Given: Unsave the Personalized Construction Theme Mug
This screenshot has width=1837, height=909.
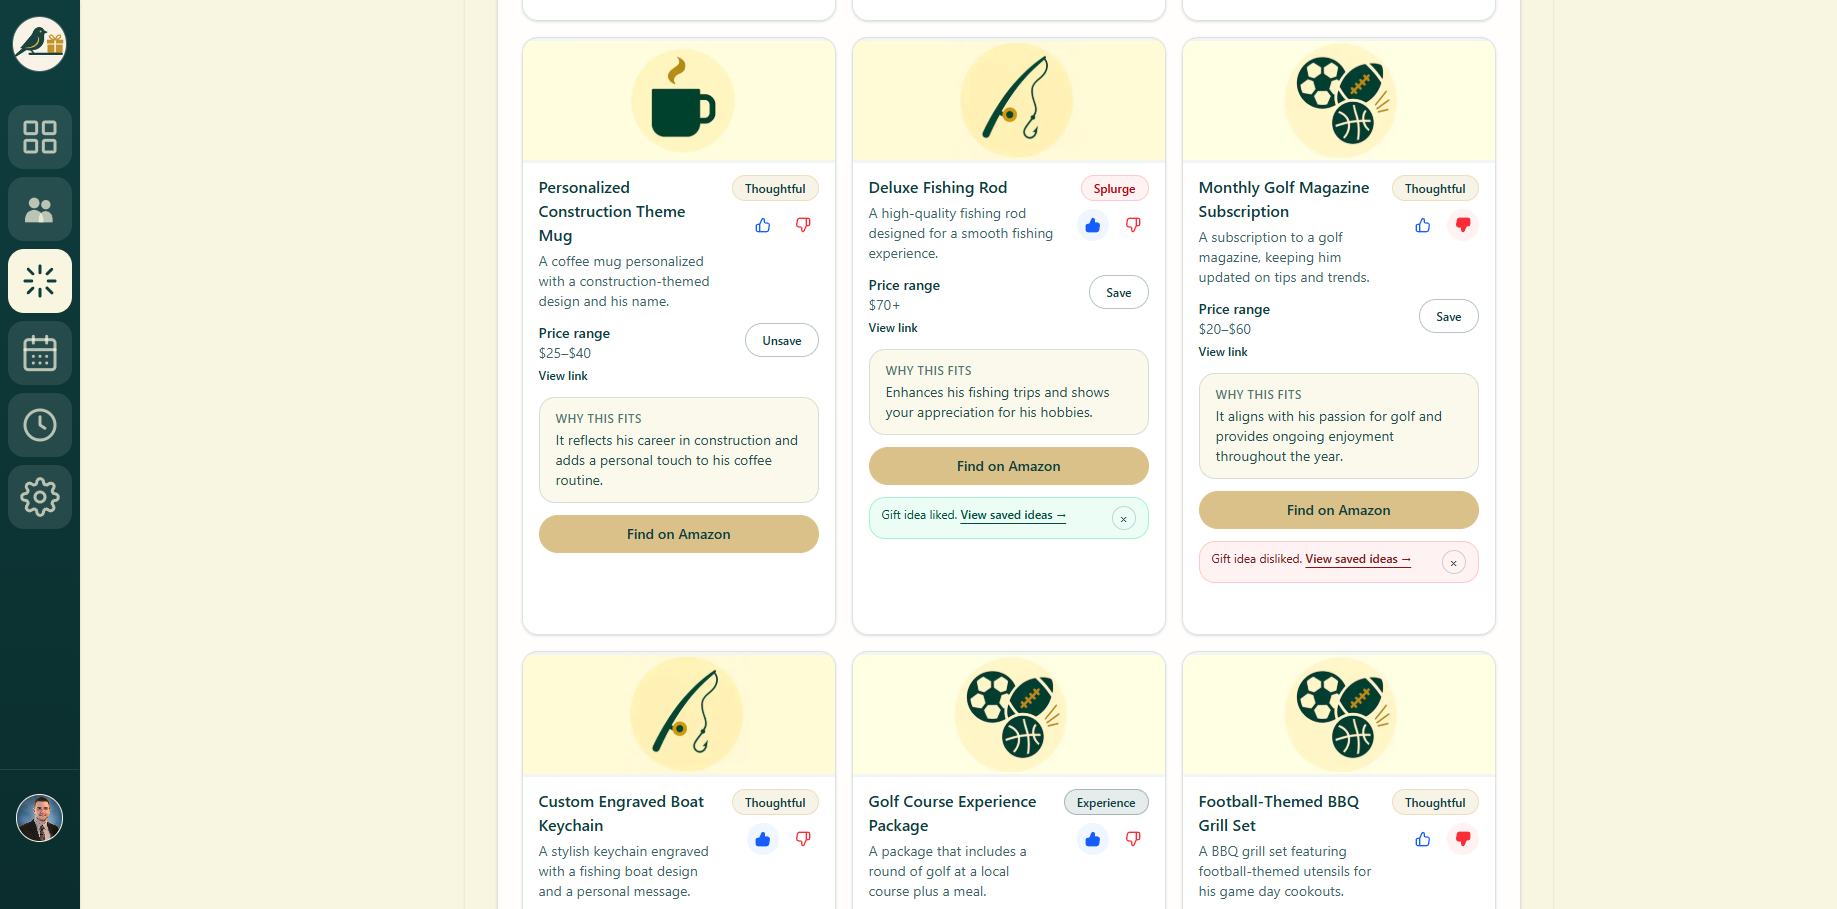Looking at the screenshot, I should 781,340.
